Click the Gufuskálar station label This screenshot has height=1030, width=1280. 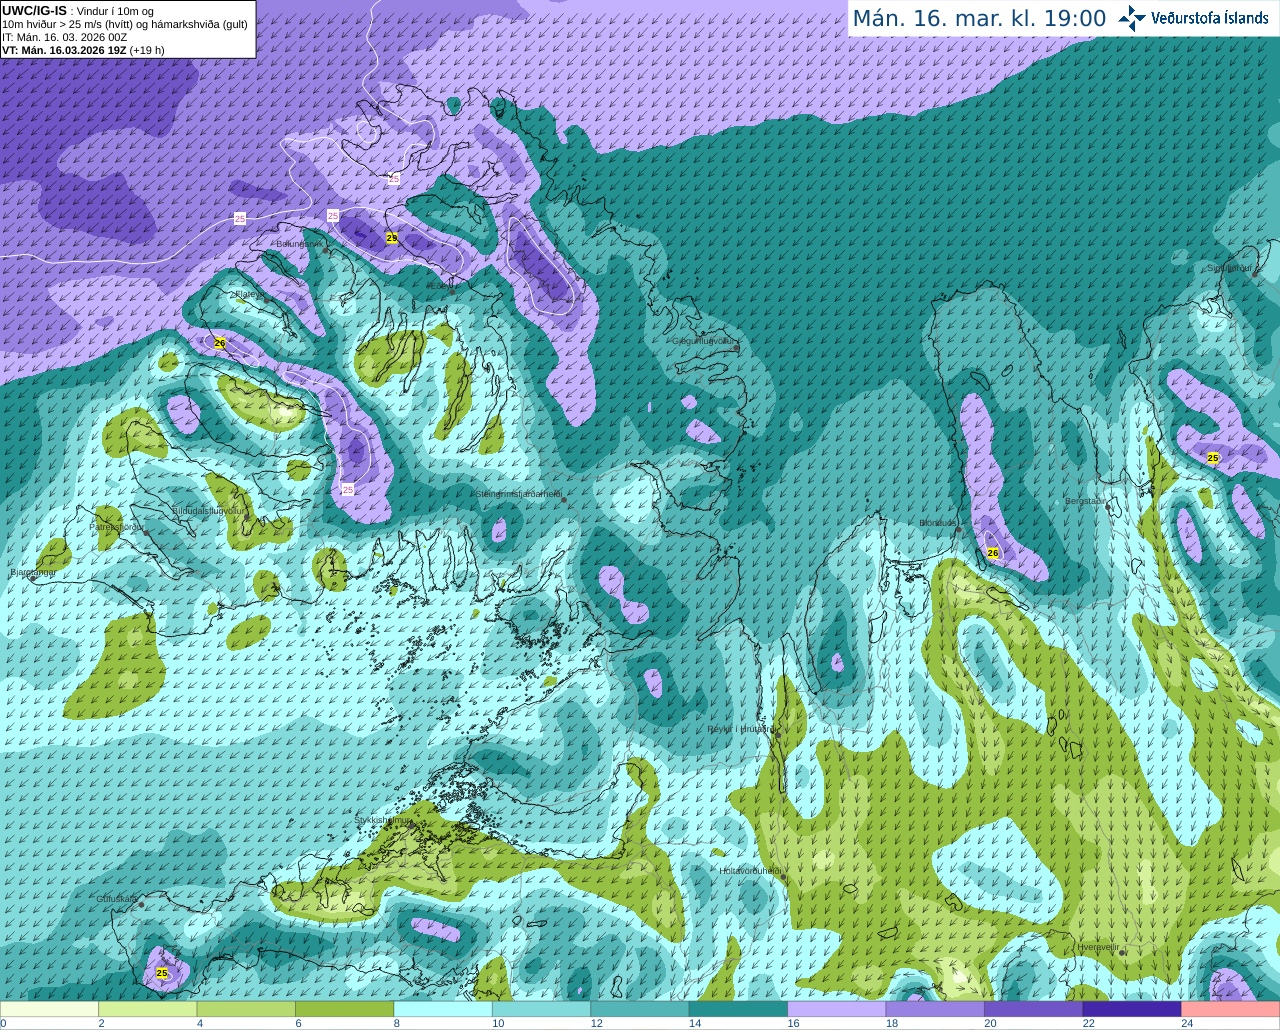click(116, 899)
